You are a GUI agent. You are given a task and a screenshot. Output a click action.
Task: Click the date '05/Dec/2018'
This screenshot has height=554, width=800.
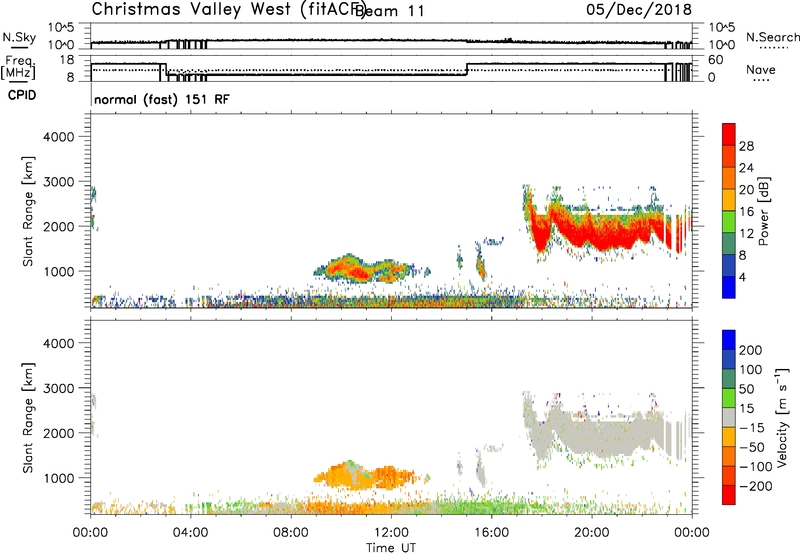click(639, 10)
